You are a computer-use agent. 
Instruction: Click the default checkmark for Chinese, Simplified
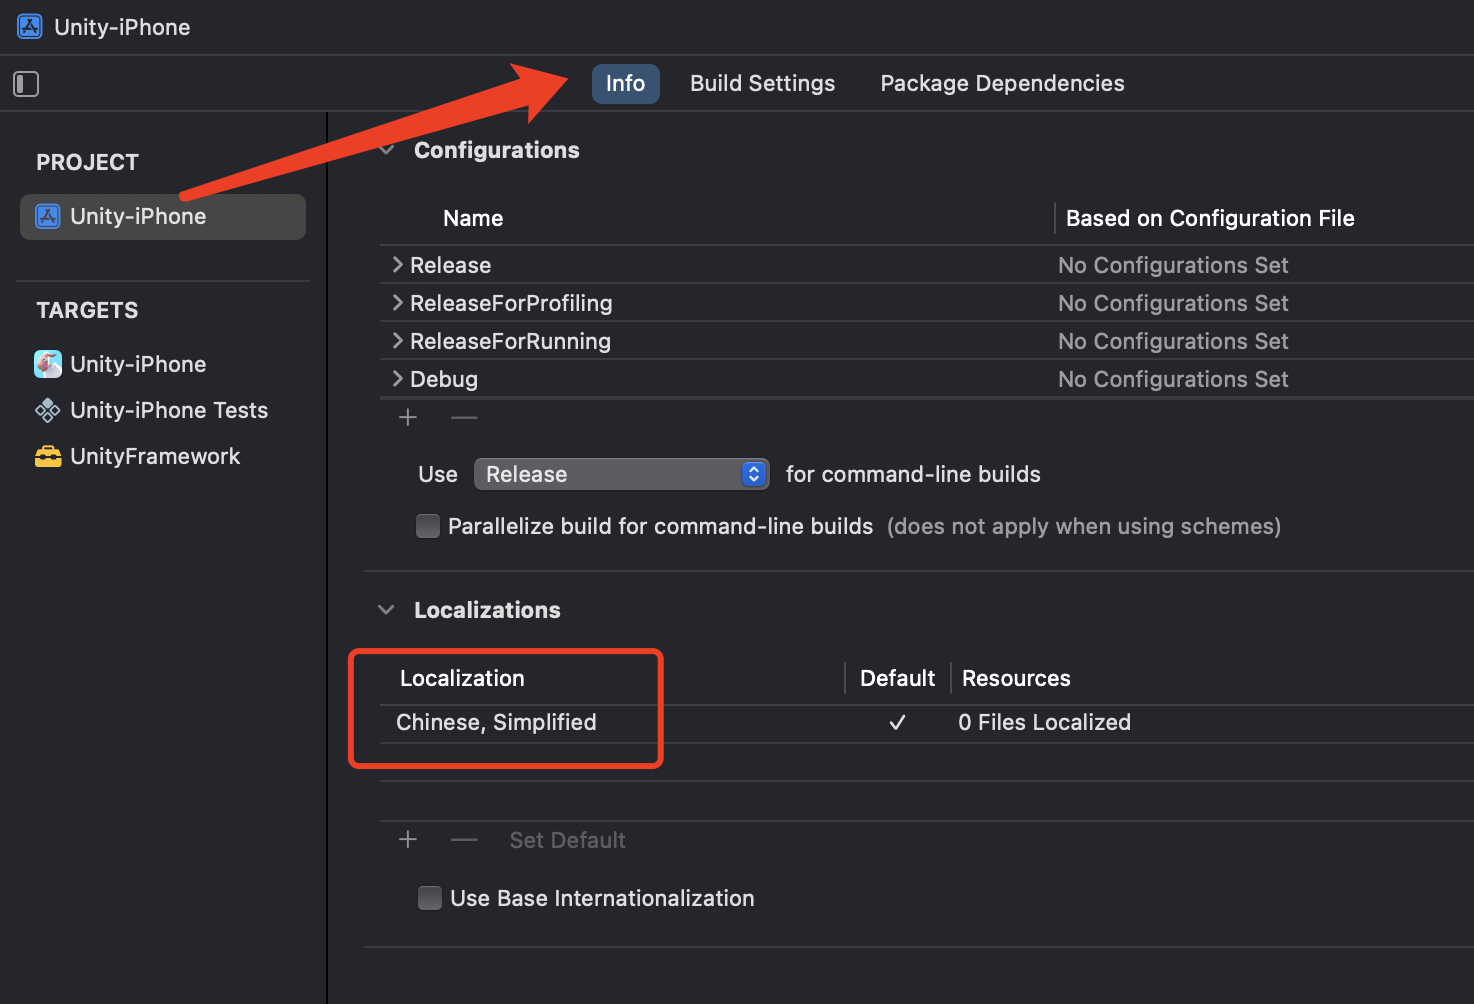pyautogui.click(x=897, y=722)
